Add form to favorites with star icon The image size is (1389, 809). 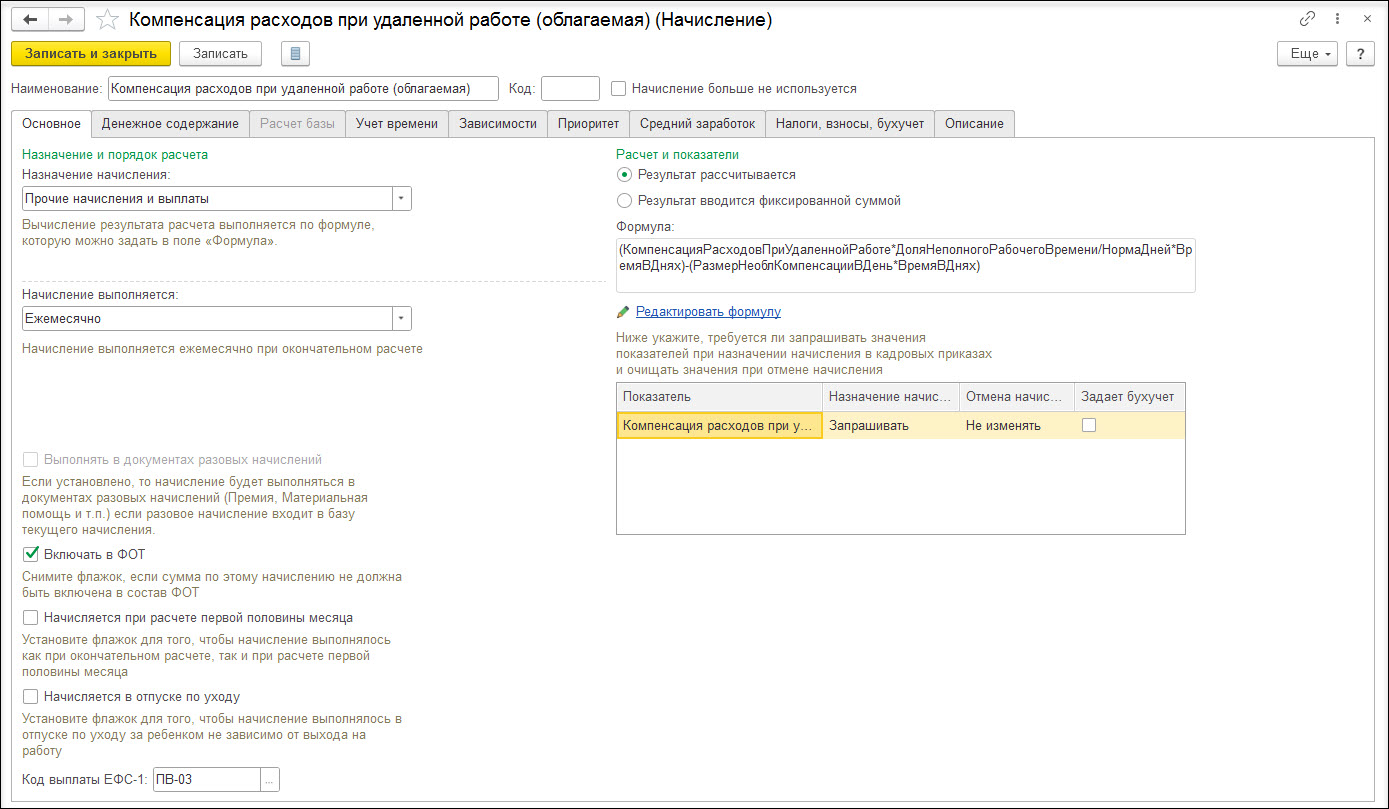107,20
